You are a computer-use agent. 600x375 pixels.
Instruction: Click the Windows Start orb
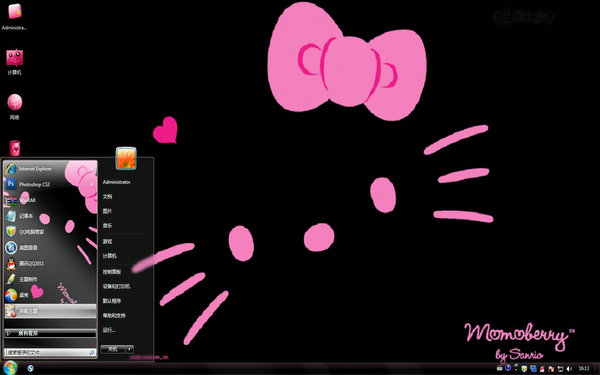point(10,368)
